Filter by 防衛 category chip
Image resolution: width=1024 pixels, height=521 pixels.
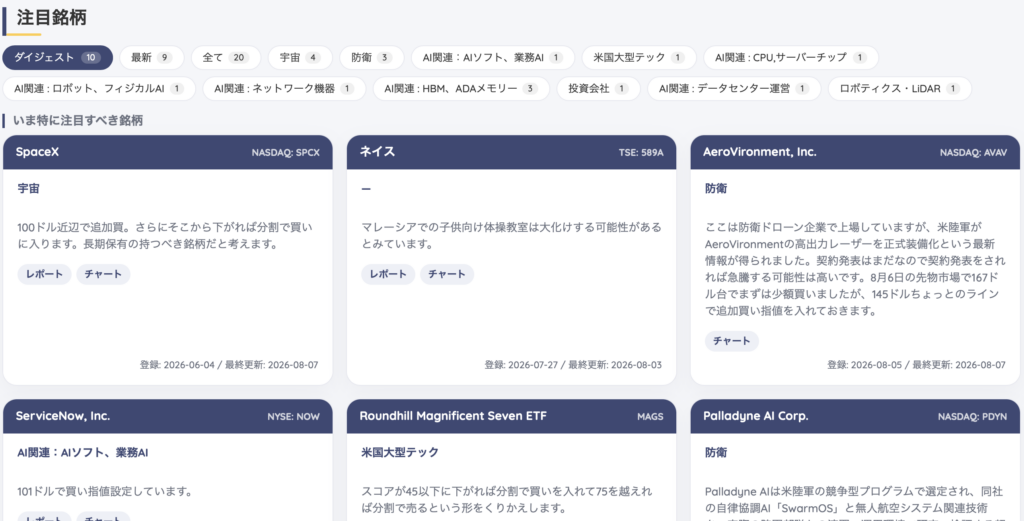(x=371, y=57)
